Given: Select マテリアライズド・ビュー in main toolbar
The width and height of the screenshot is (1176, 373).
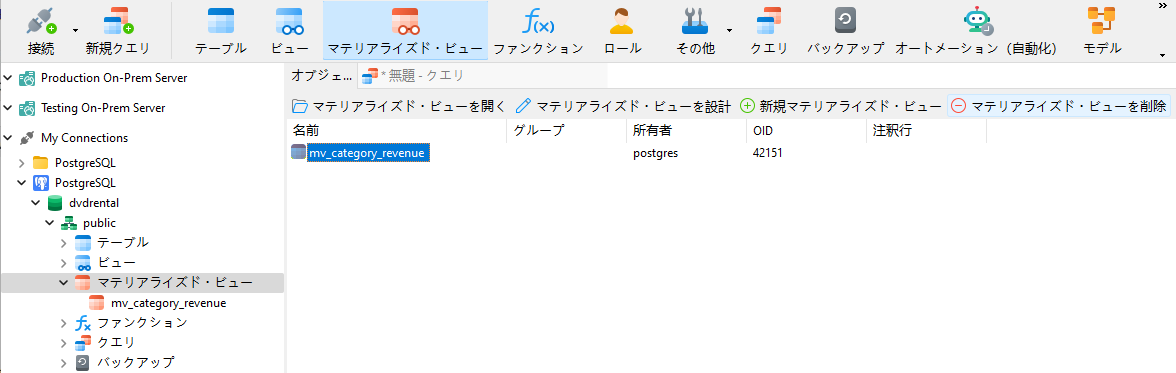Looking at the screenshot, I should (405, 30).
